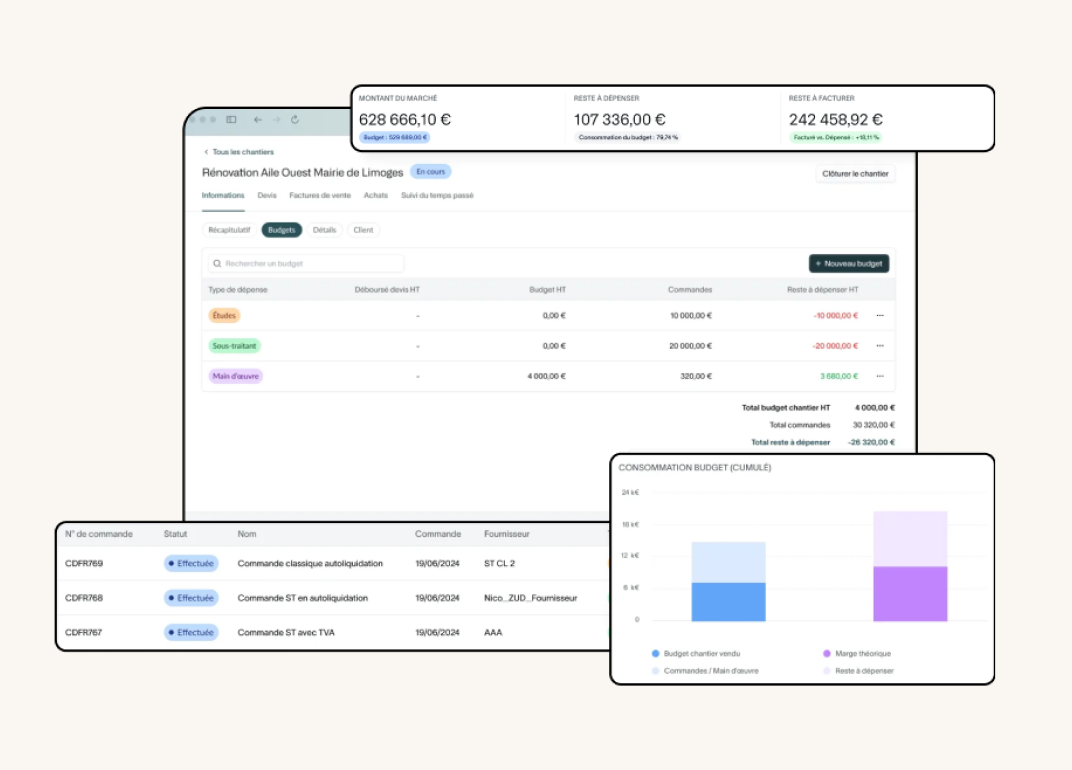
Task: Click the browser forward arrow
Action: 276,120
